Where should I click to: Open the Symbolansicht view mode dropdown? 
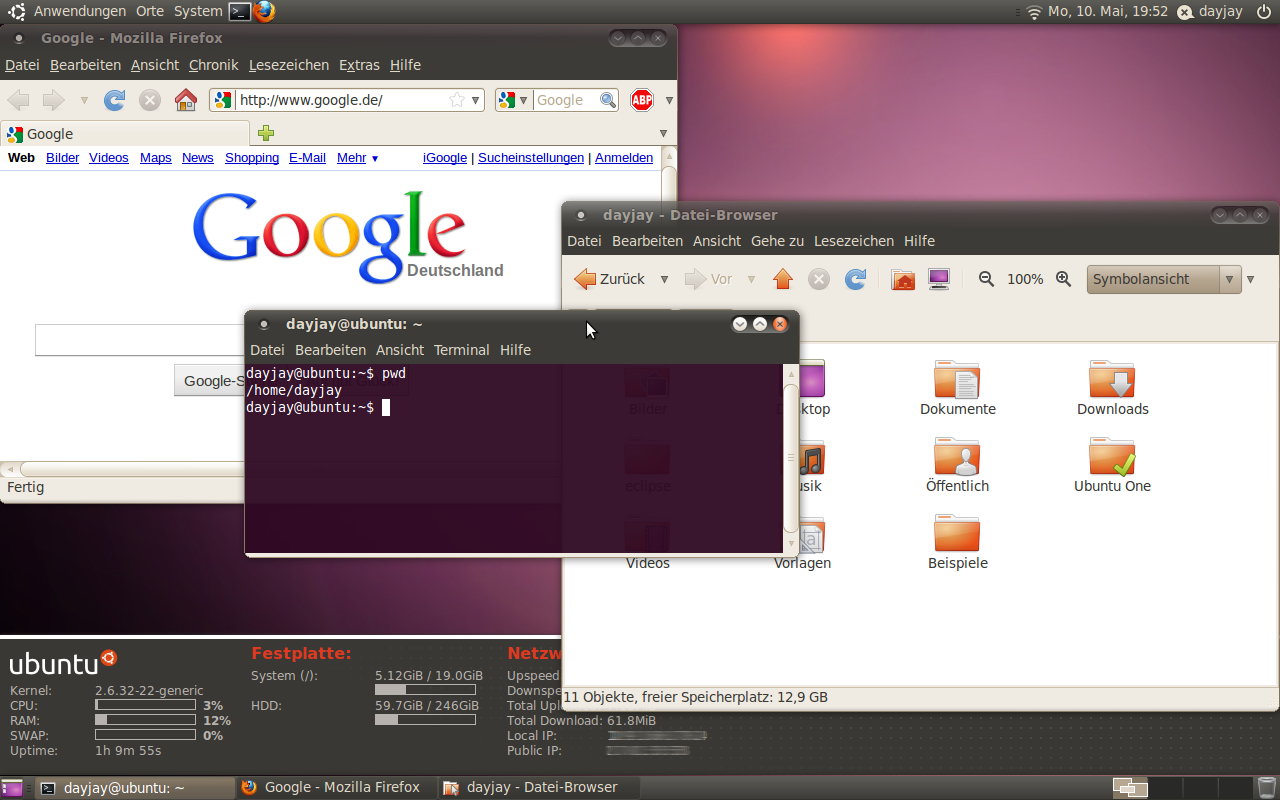1164,279
